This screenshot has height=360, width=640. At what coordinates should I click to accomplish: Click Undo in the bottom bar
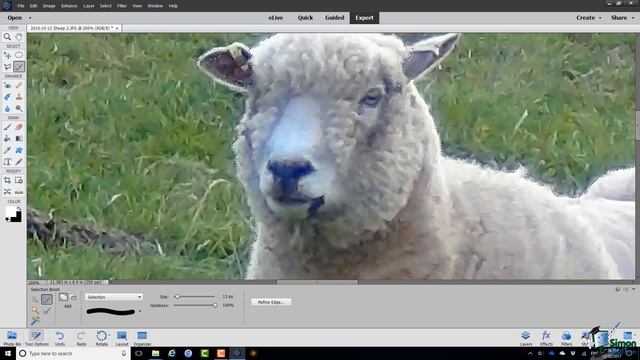point(60,338)
